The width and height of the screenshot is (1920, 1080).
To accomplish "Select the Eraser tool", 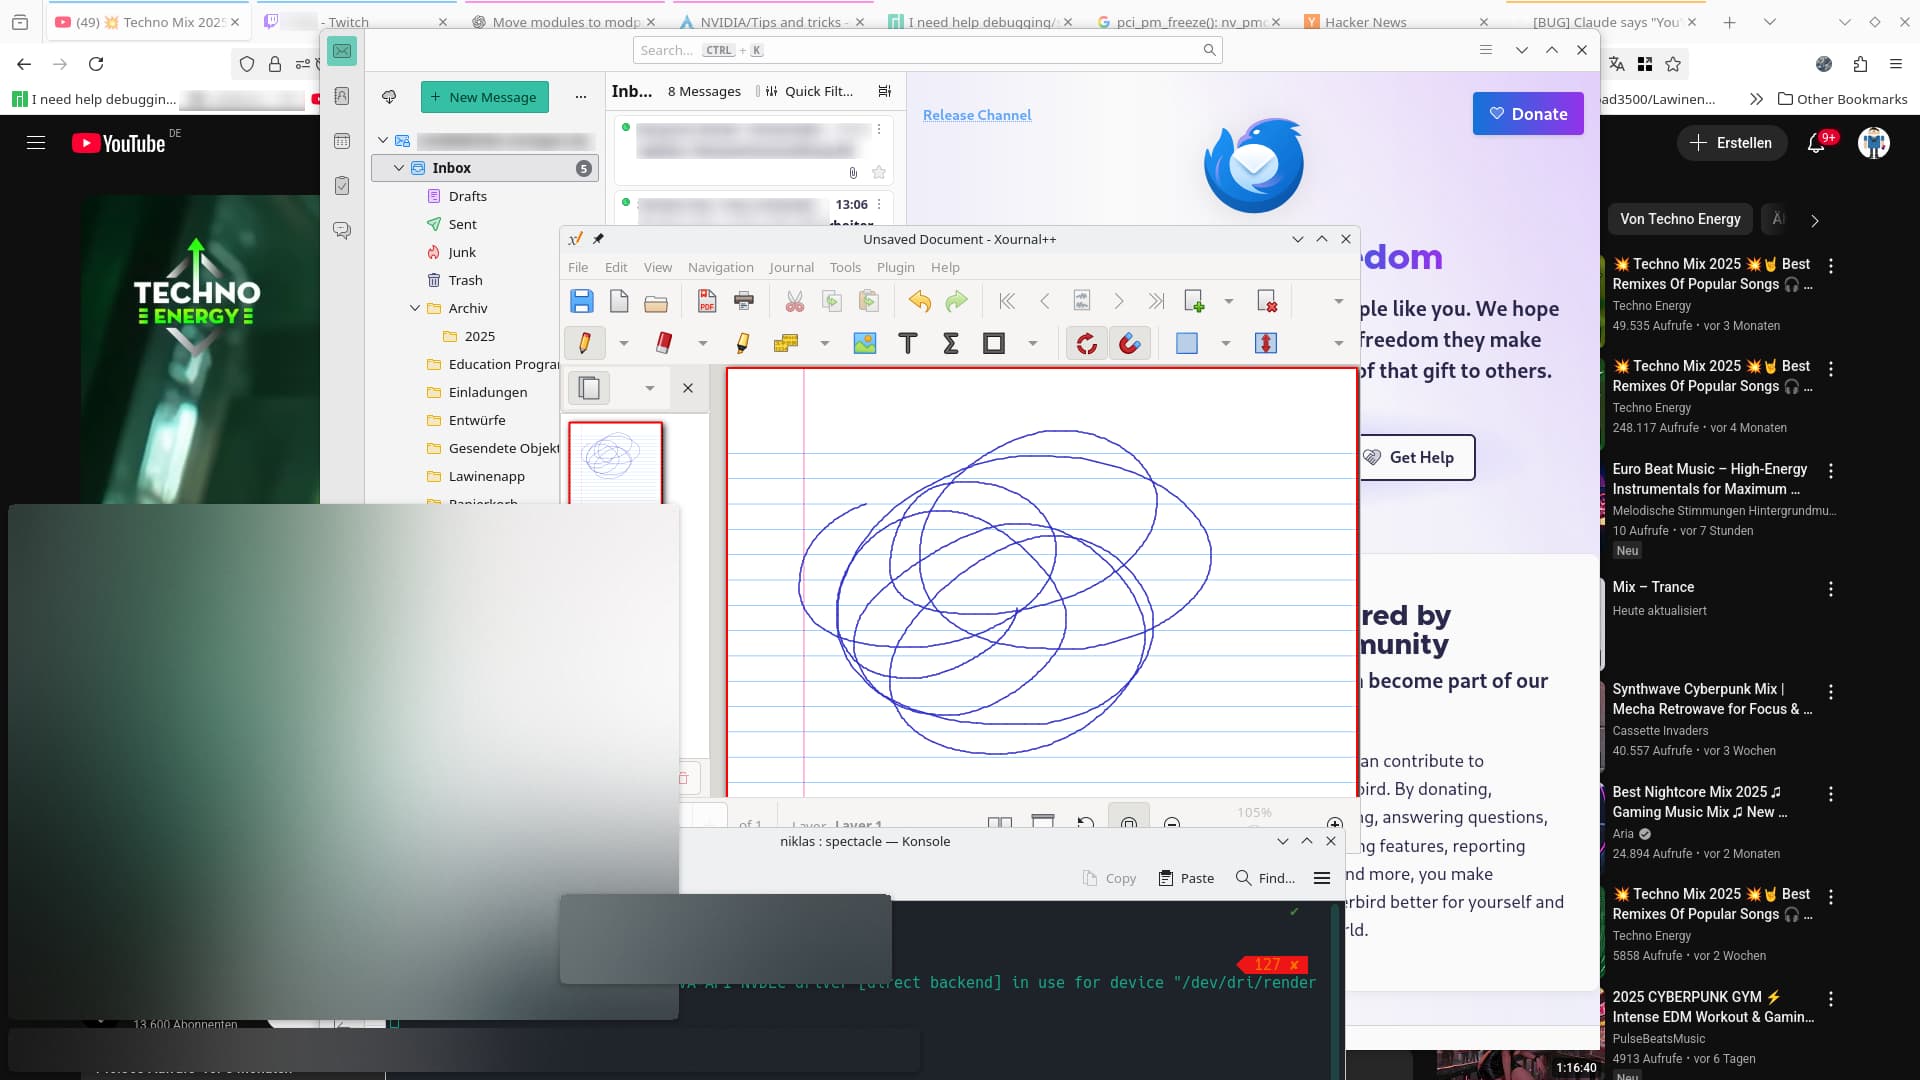I will (663, 343).
